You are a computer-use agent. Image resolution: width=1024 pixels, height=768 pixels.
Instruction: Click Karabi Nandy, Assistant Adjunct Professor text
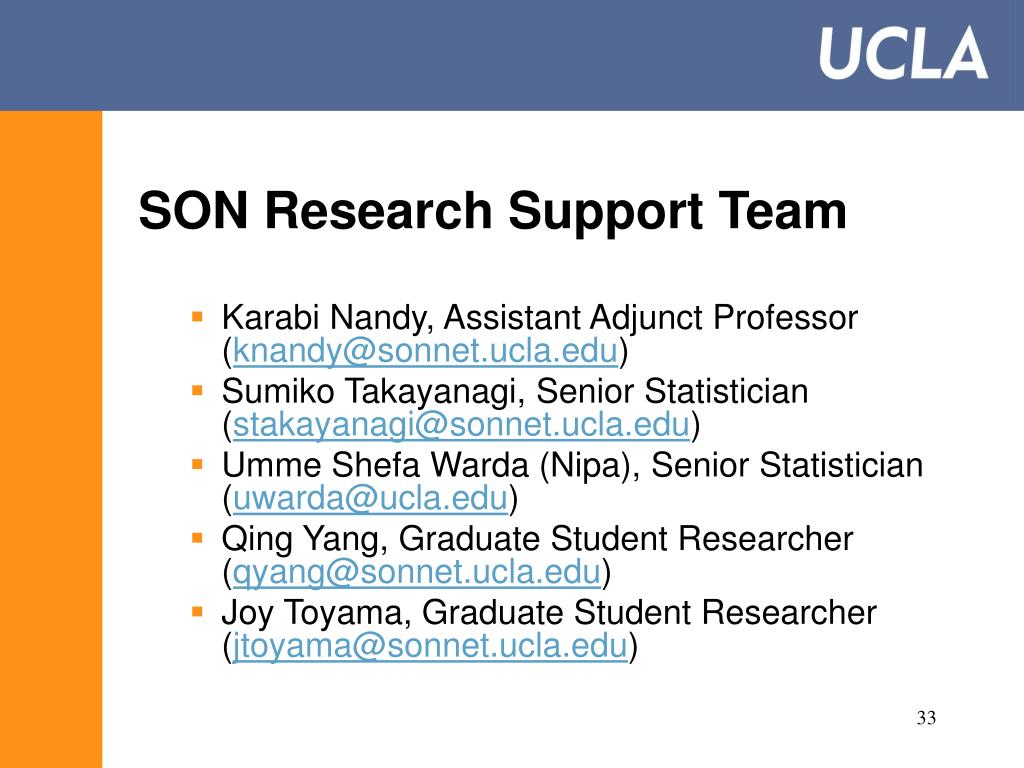click(539, 319)
